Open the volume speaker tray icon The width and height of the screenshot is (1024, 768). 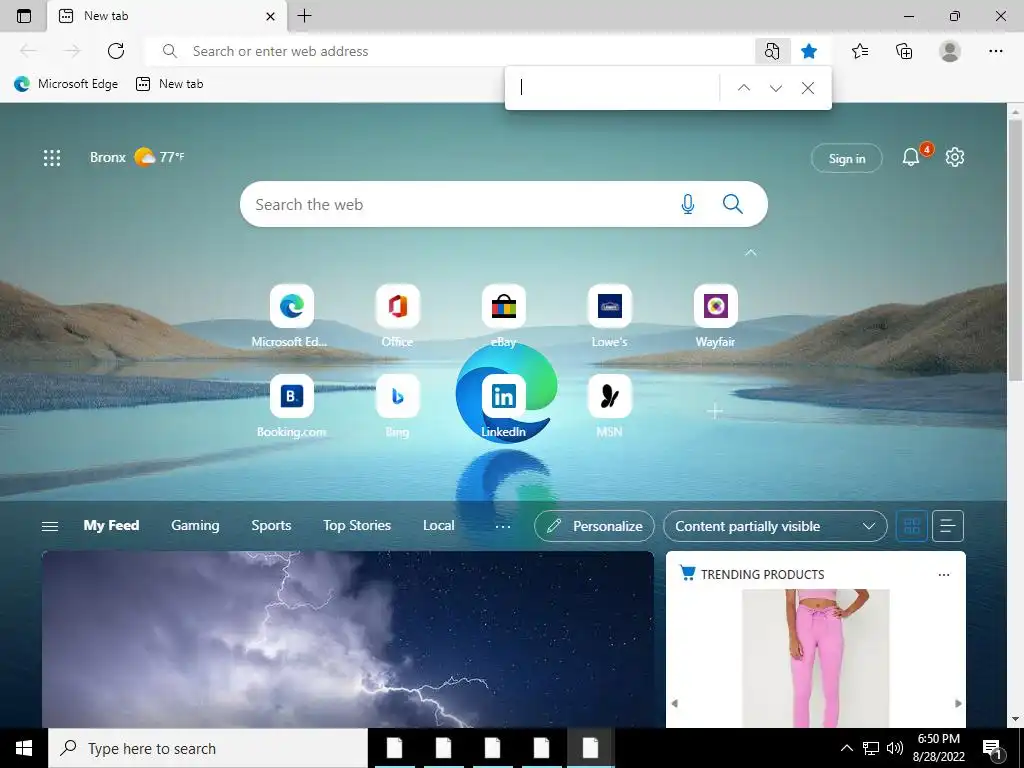(x=895, y=748)
